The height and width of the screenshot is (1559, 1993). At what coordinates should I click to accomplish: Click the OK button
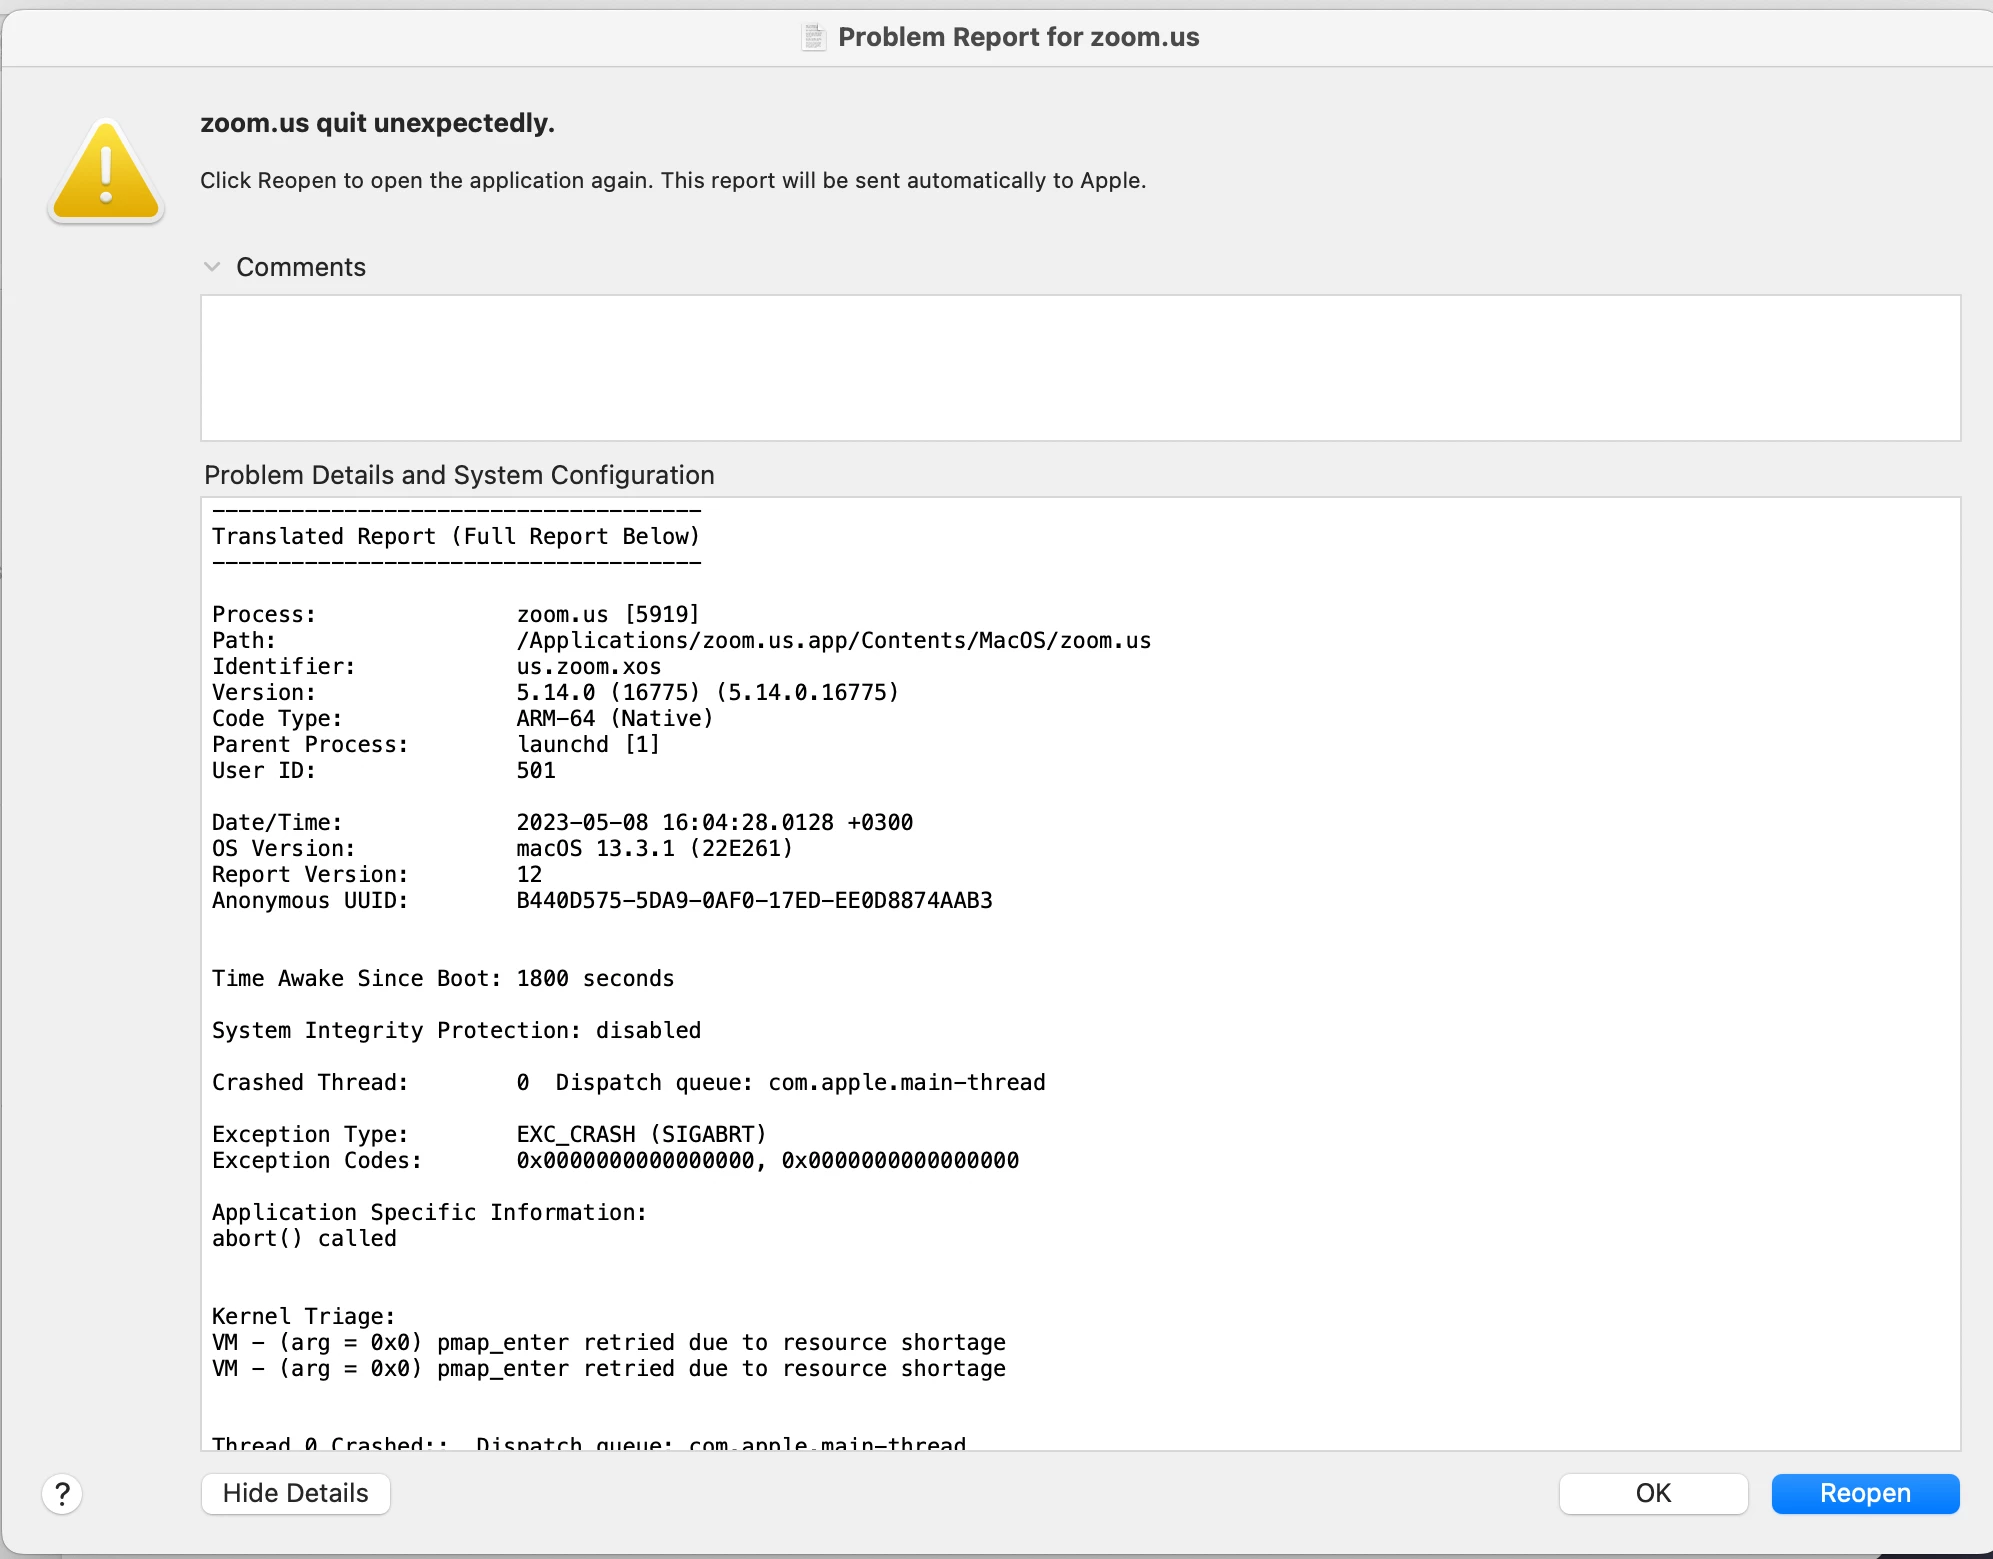(x=1653, y=1493)
